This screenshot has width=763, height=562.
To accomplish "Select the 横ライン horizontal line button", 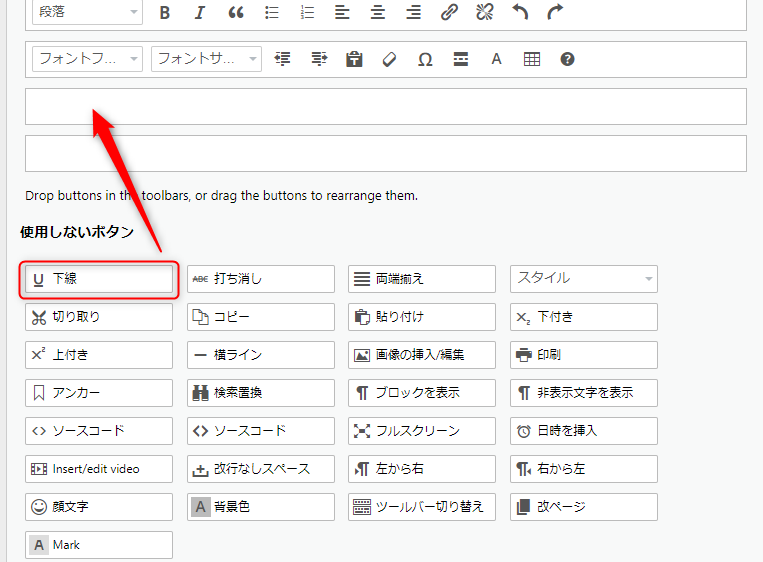I will [x=261, y=355].
